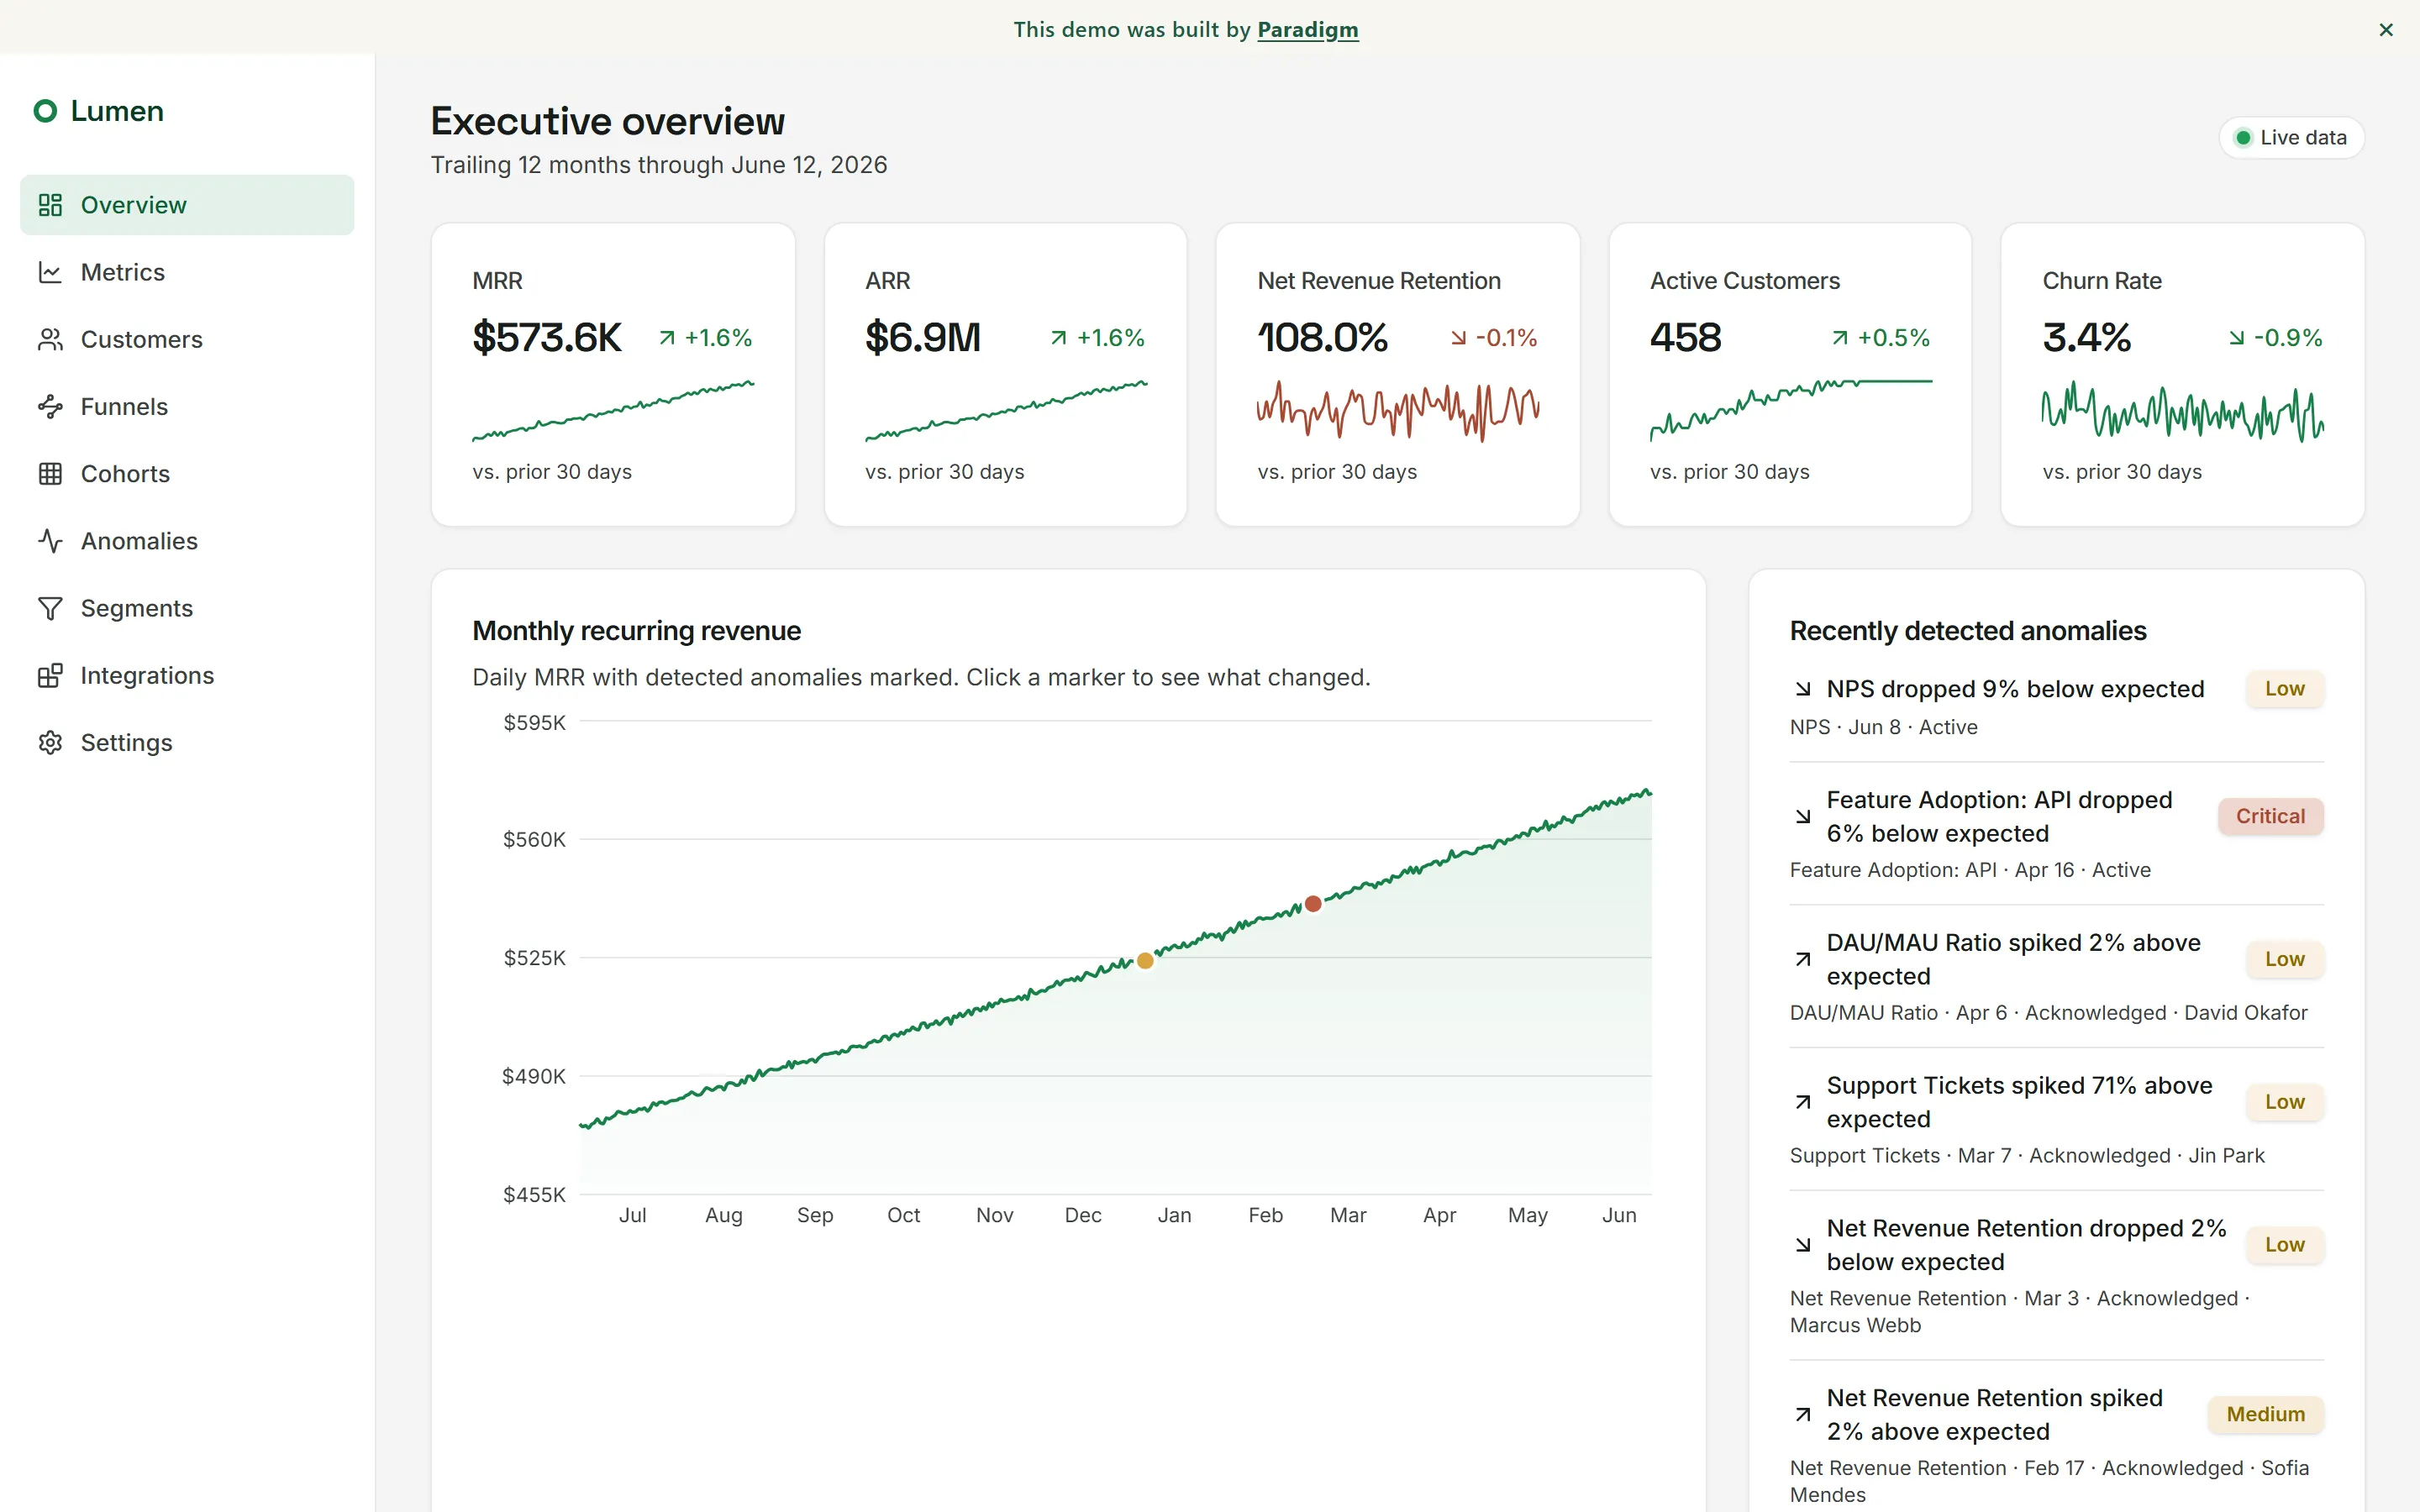Click the up arrow beside Active Customers +0.5%
The image size is (2420, 1512).
coord(1840,338)
